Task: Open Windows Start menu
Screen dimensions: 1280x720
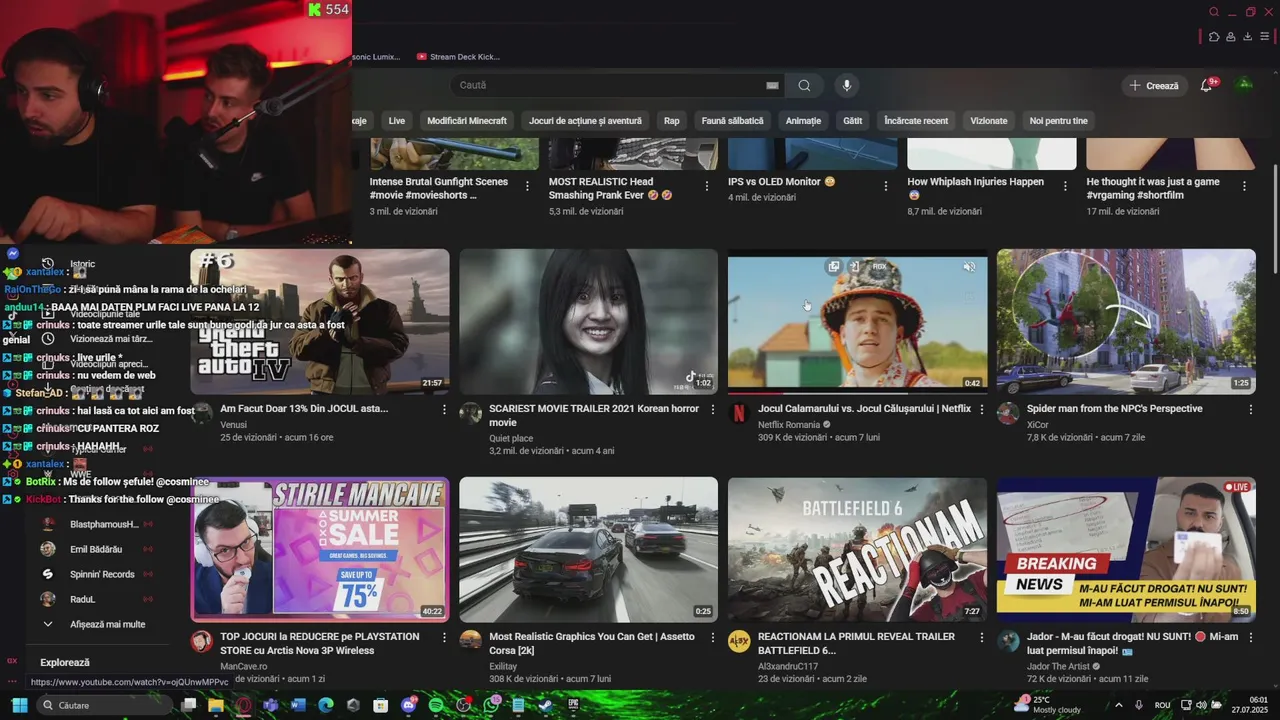Action: [x=19, y=705]
